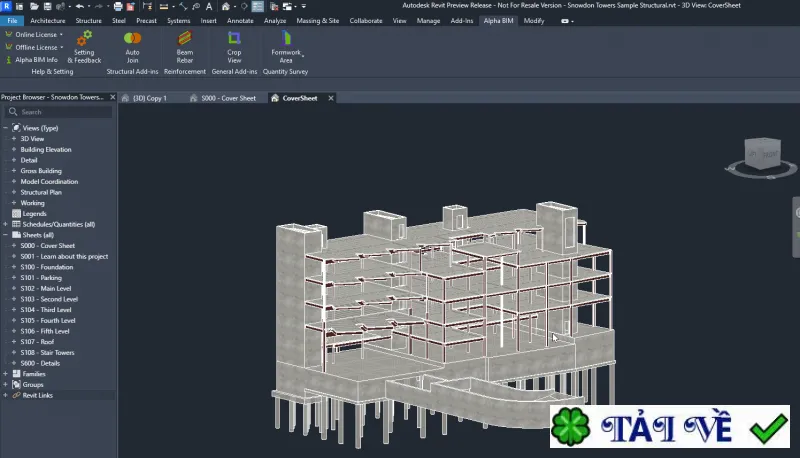Screen dimensions: 800x458
Task: Open the Online License dropdown
Action: tap(34, 35)
